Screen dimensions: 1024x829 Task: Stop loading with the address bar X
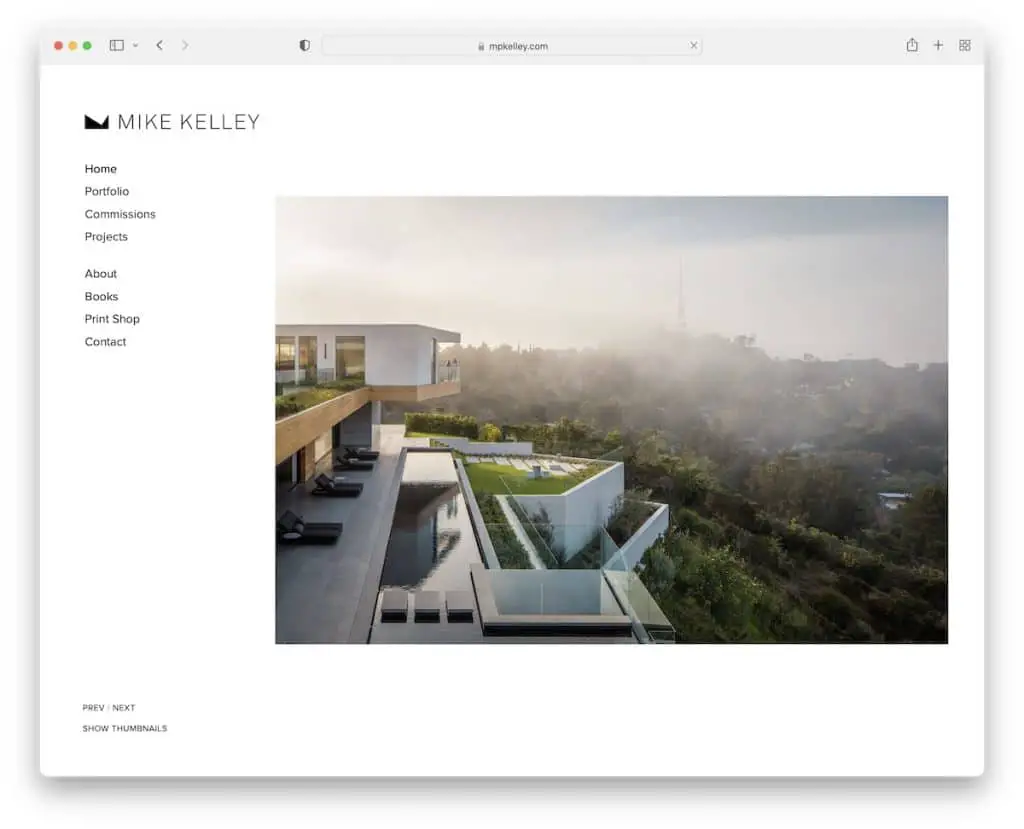click(x=694, y=45)
